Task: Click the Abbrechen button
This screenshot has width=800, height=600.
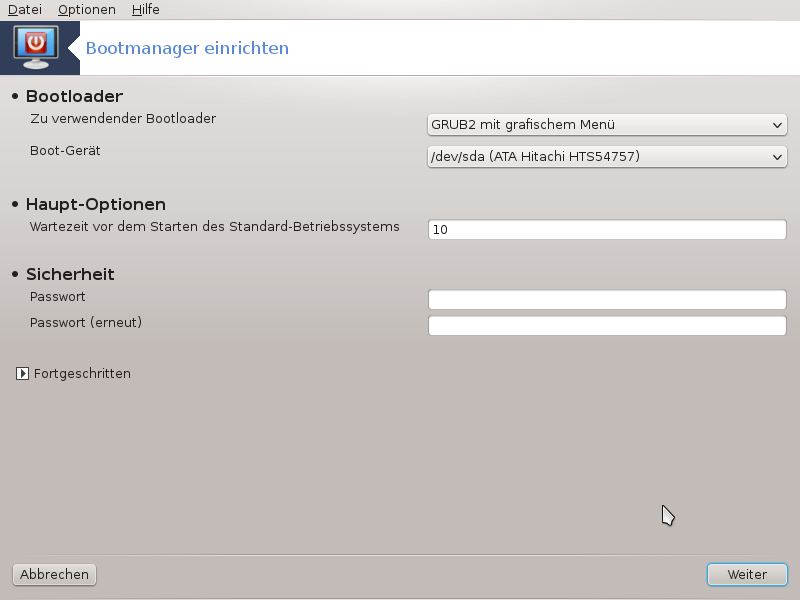Action: (54, 574)
